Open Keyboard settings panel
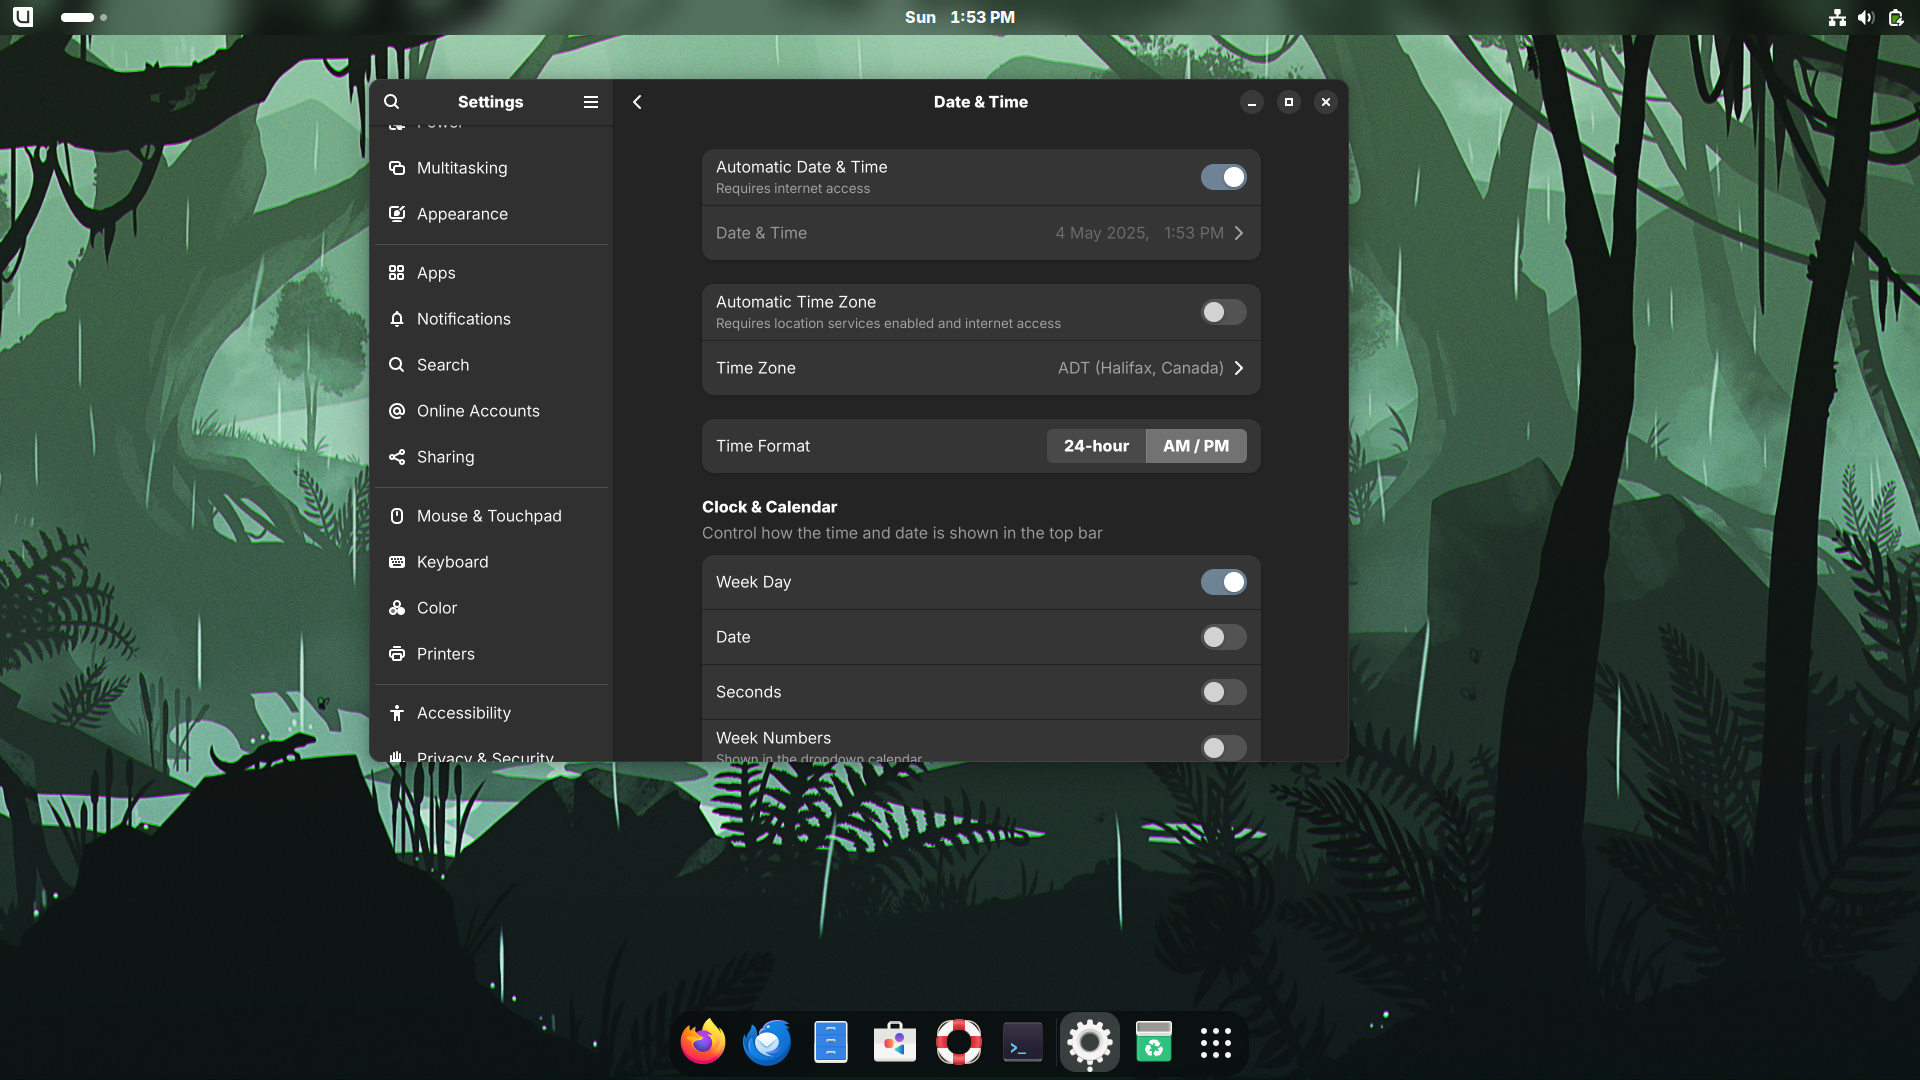The image size is (1920, 1080). [491, 562]
